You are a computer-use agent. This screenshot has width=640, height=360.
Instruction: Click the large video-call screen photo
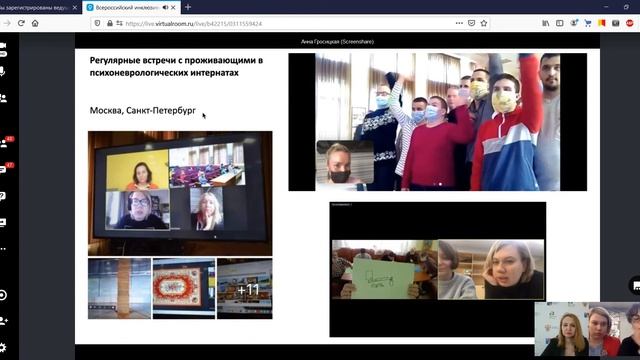pos(180,193)
